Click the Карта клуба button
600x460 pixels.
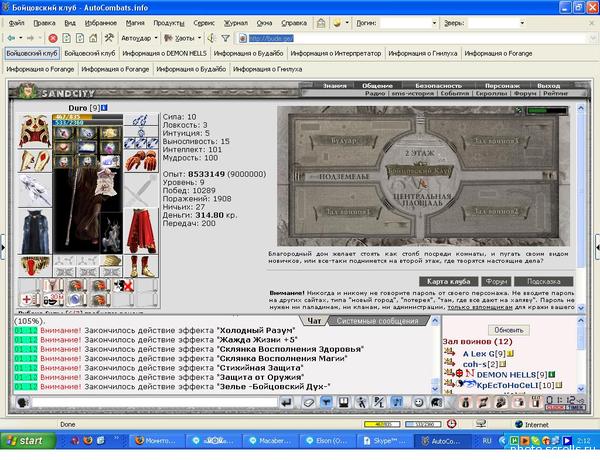448,281
